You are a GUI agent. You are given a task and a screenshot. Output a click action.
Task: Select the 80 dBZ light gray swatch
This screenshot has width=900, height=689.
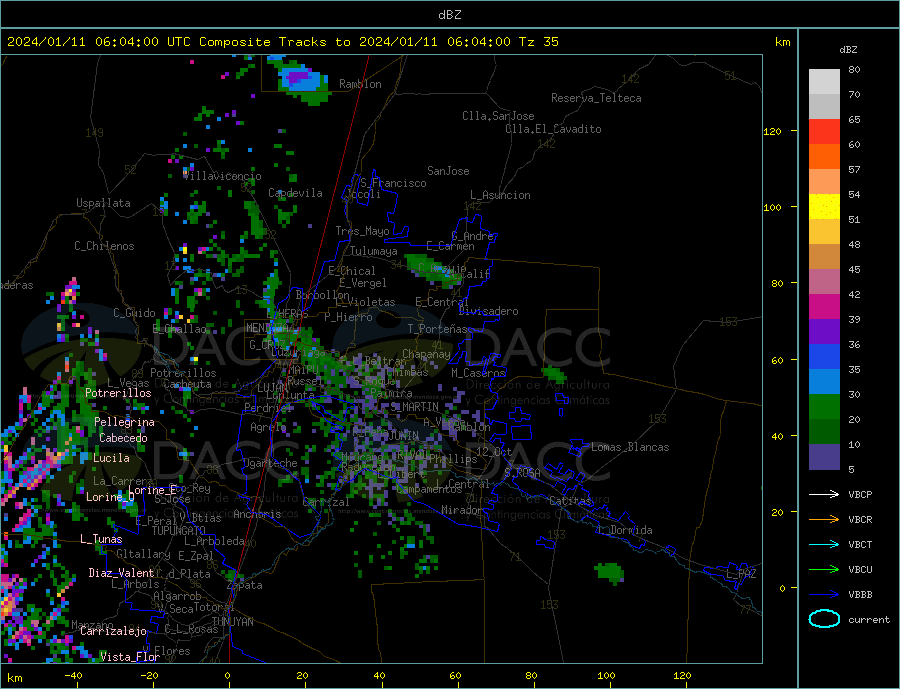(824, 82)
